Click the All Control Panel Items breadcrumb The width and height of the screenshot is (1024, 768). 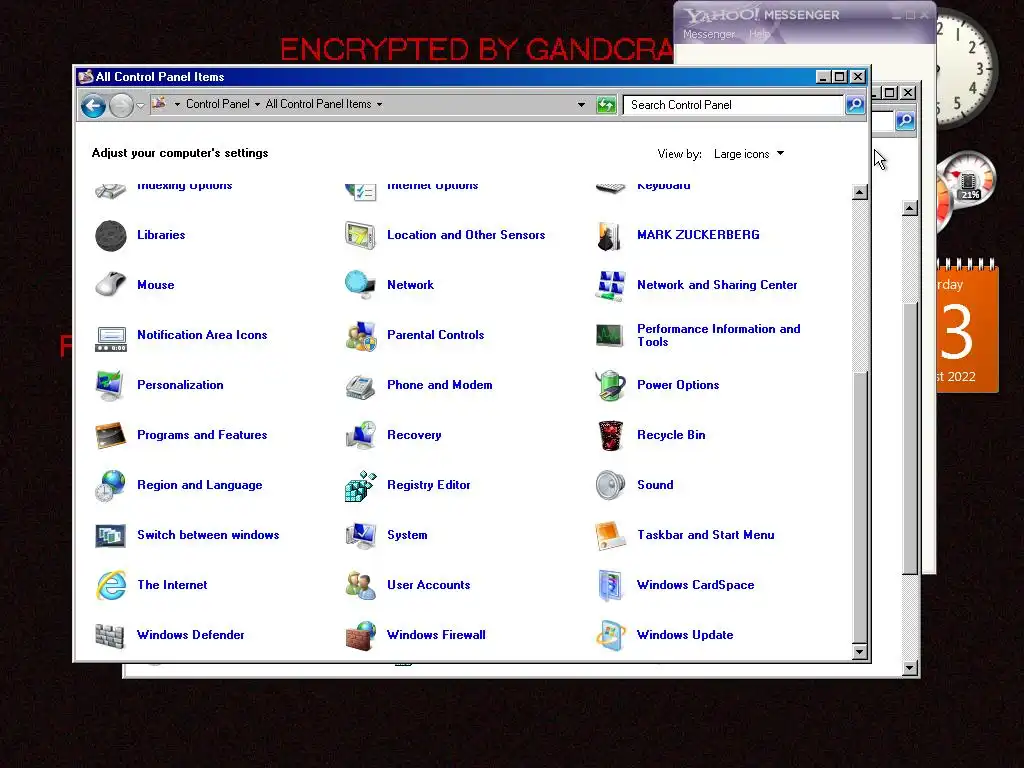tap(318, 104)
